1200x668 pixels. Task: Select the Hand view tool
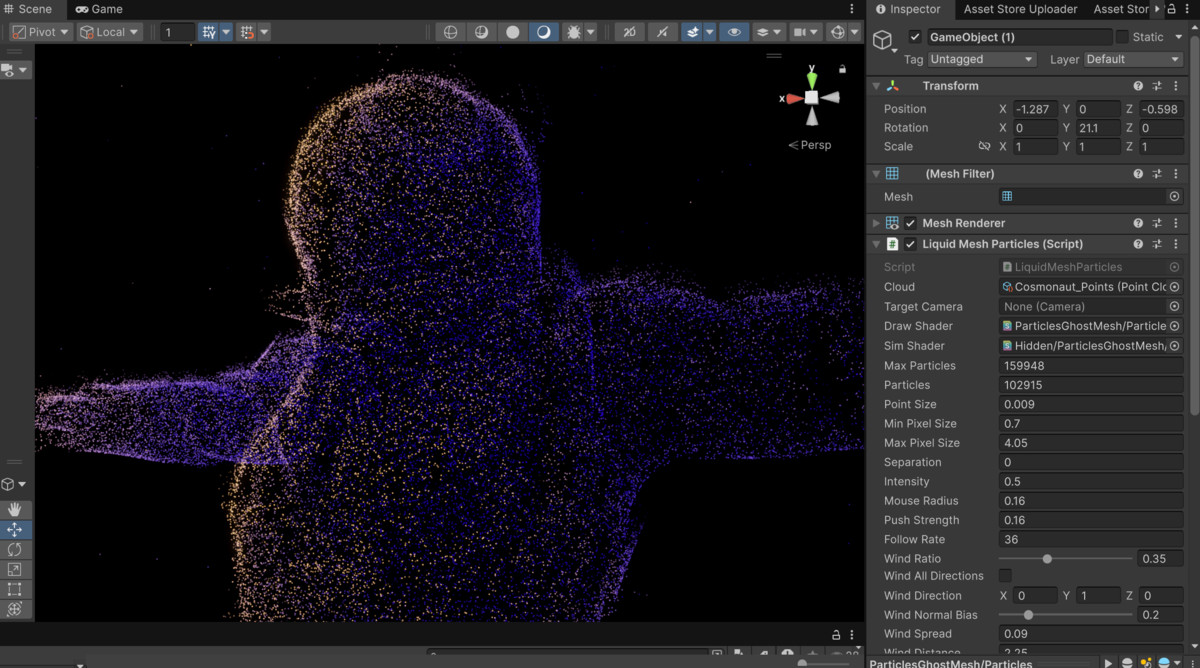(15, 510)
